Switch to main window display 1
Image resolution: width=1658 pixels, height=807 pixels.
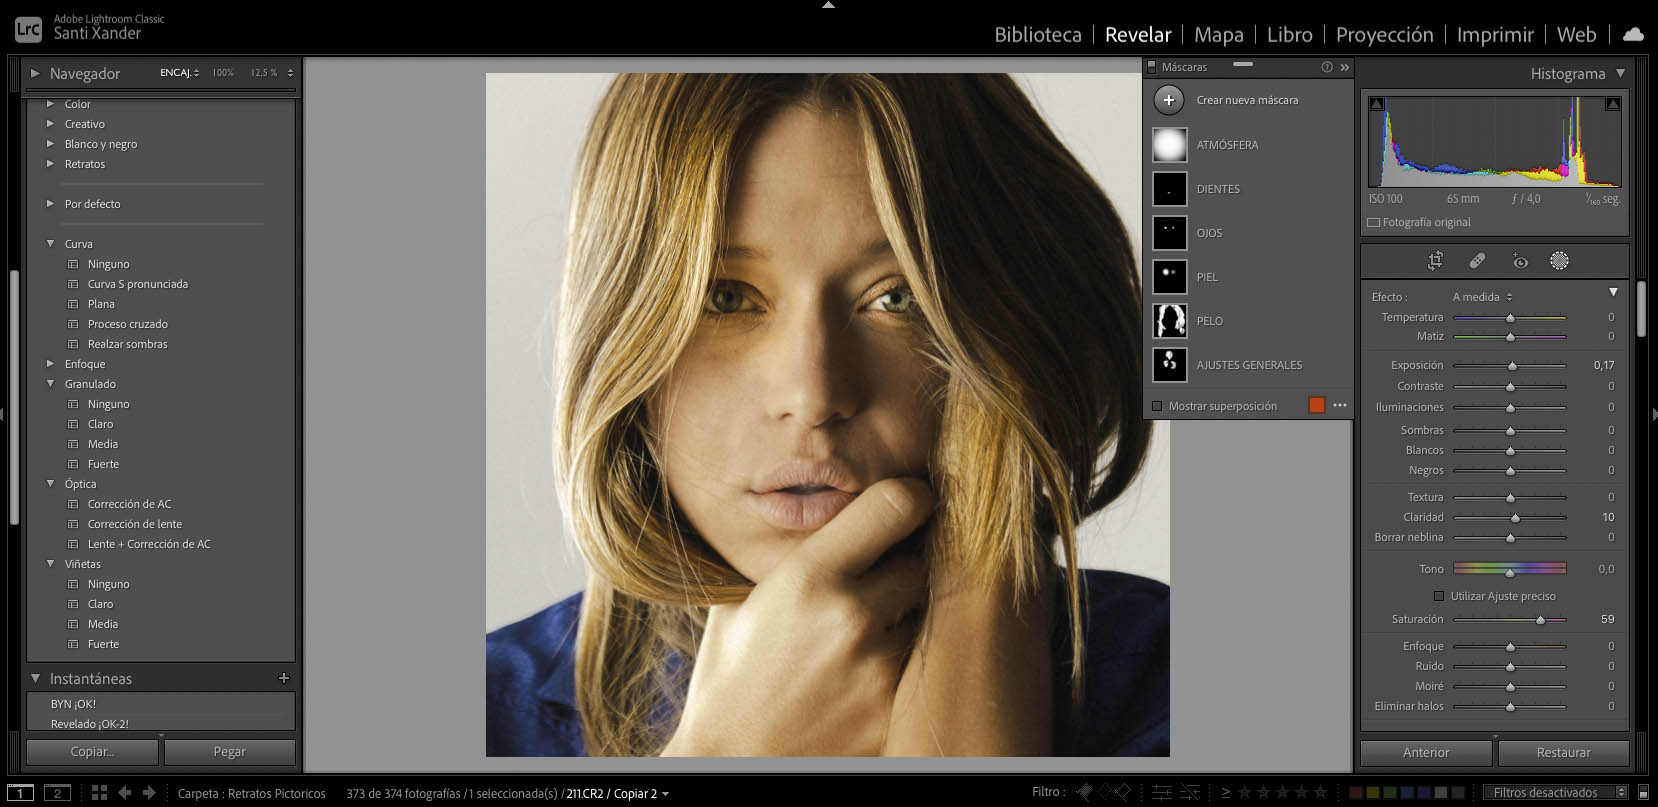point(19,793)
